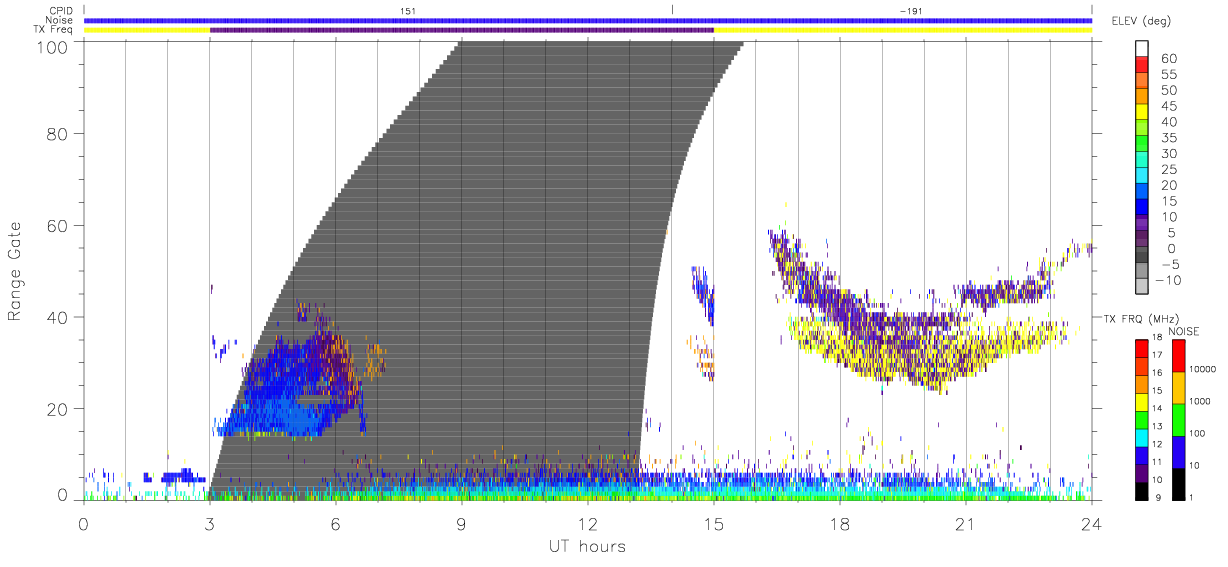
Task: Pick the red top swatch of the TX FRQ bar
Action: pos(1141,348)
